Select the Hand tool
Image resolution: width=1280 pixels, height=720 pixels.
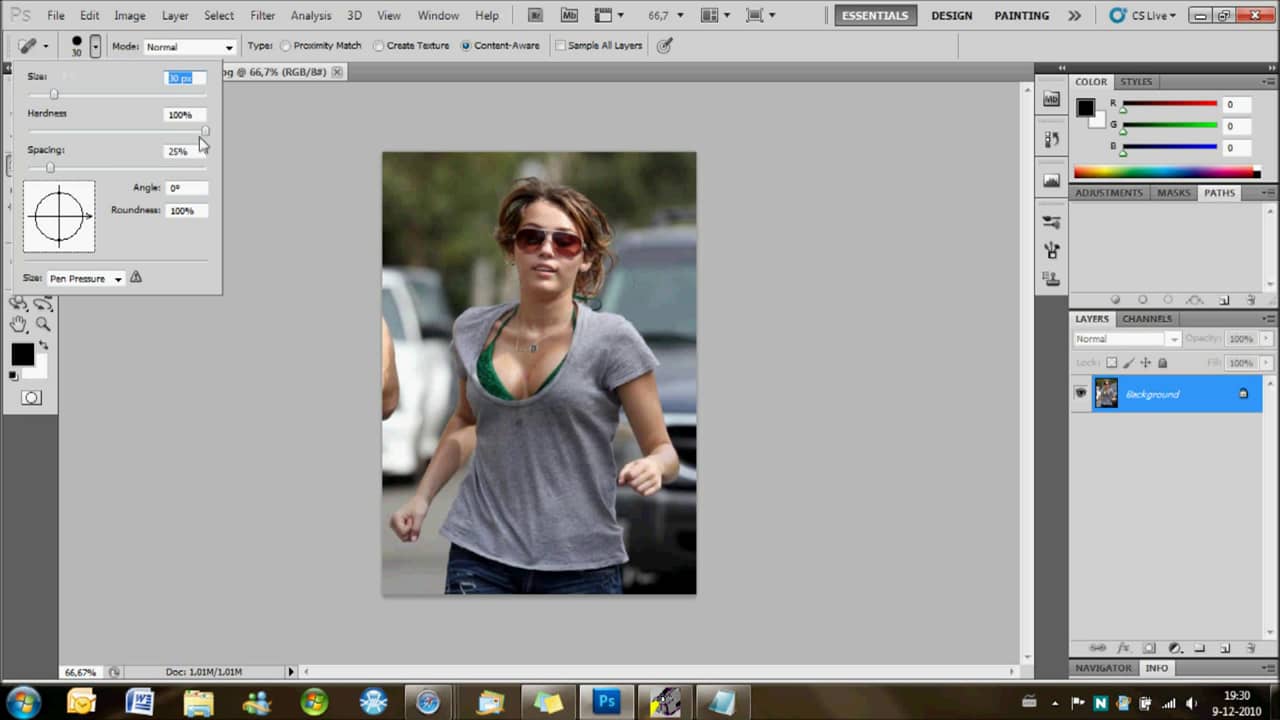pyautogui.click(x=19, y=324)
